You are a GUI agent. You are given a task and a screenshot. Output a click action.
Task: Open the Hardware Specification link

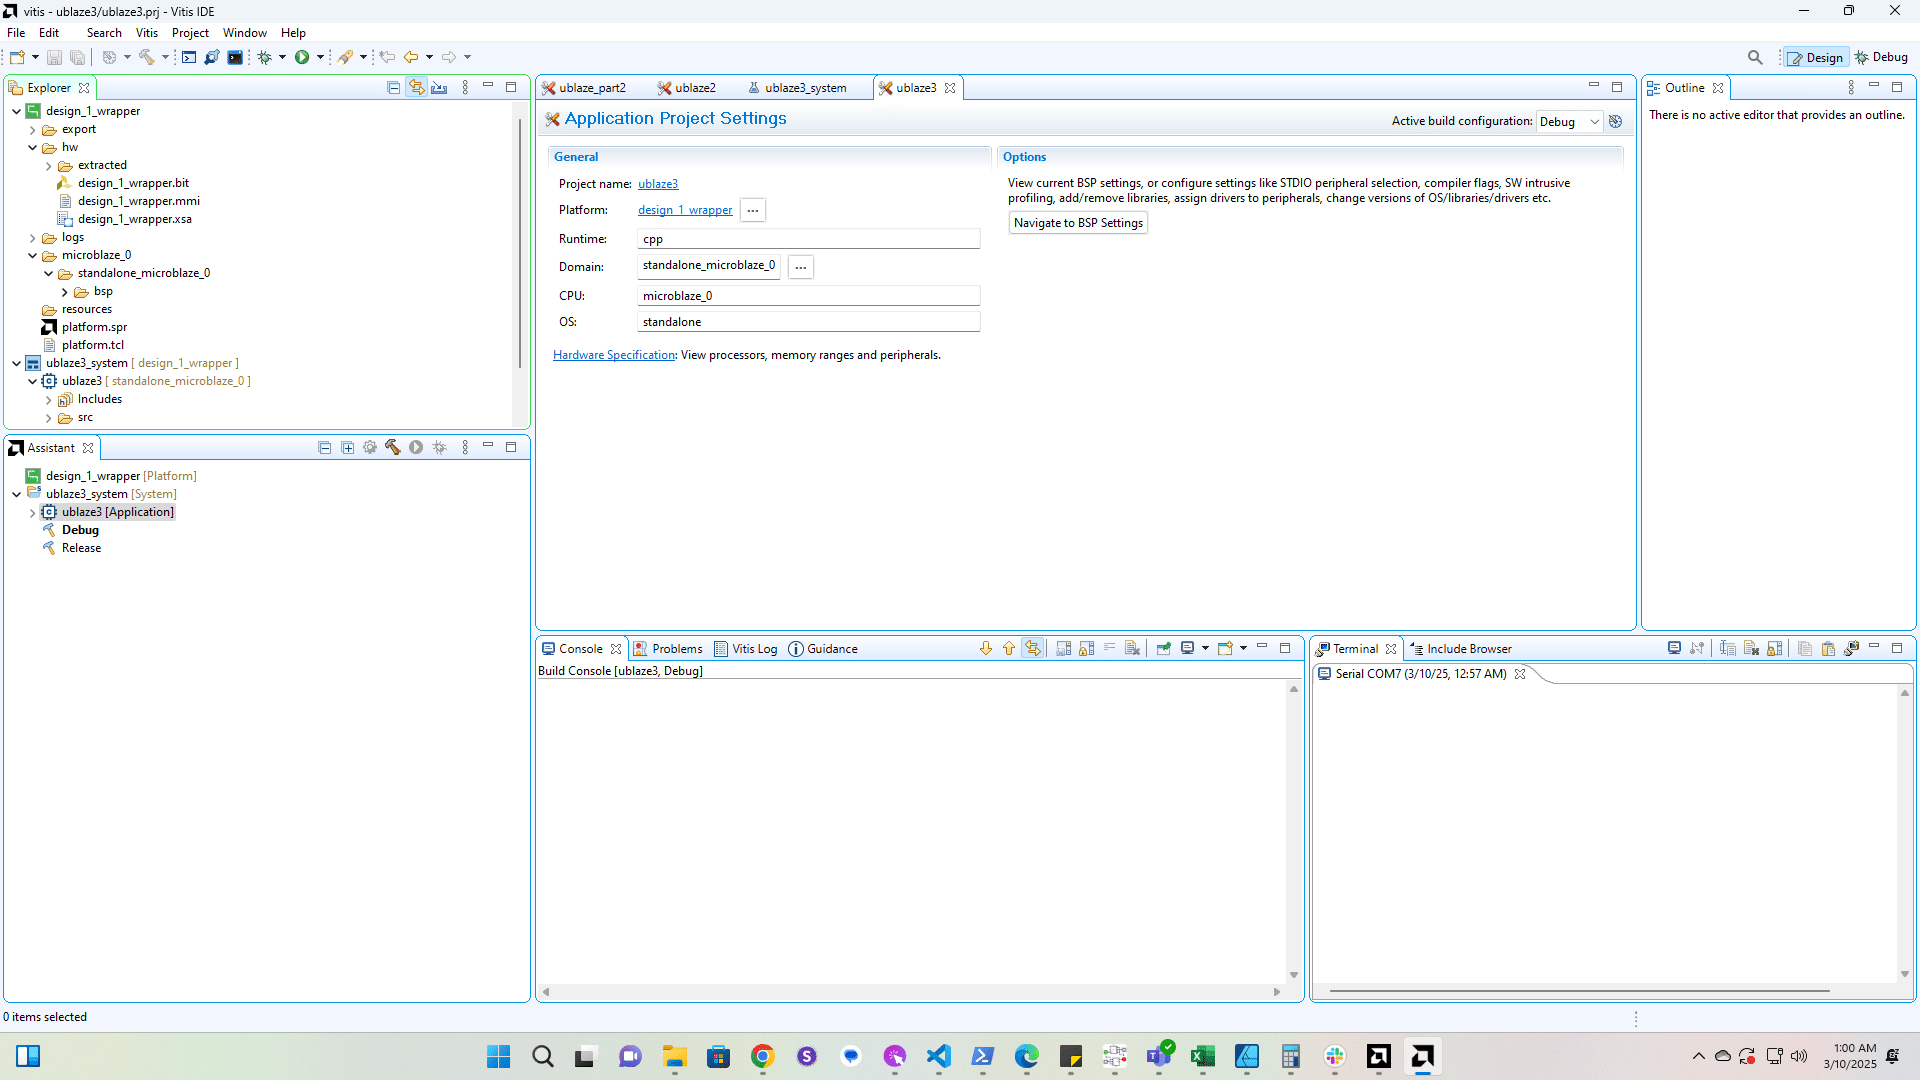(x=613, y=355)
